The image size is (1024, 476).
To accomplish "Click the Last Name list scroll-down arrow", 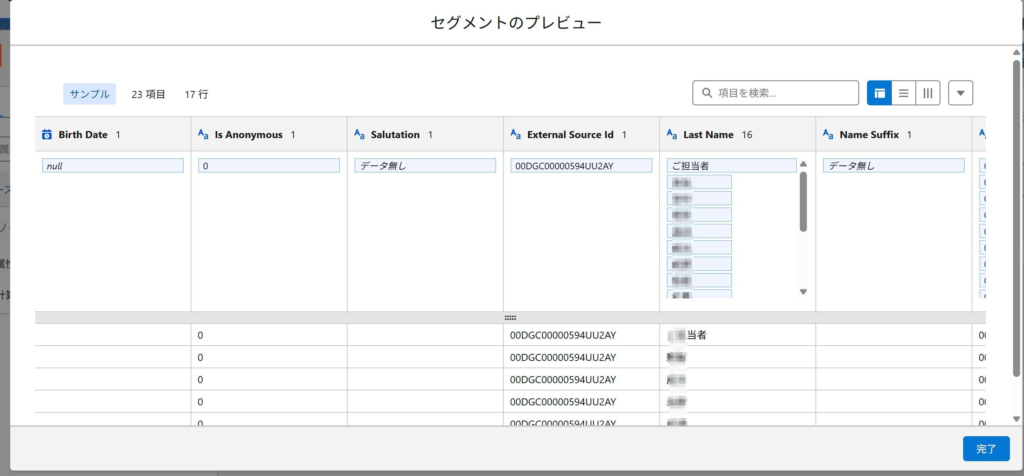I will 803,292.
